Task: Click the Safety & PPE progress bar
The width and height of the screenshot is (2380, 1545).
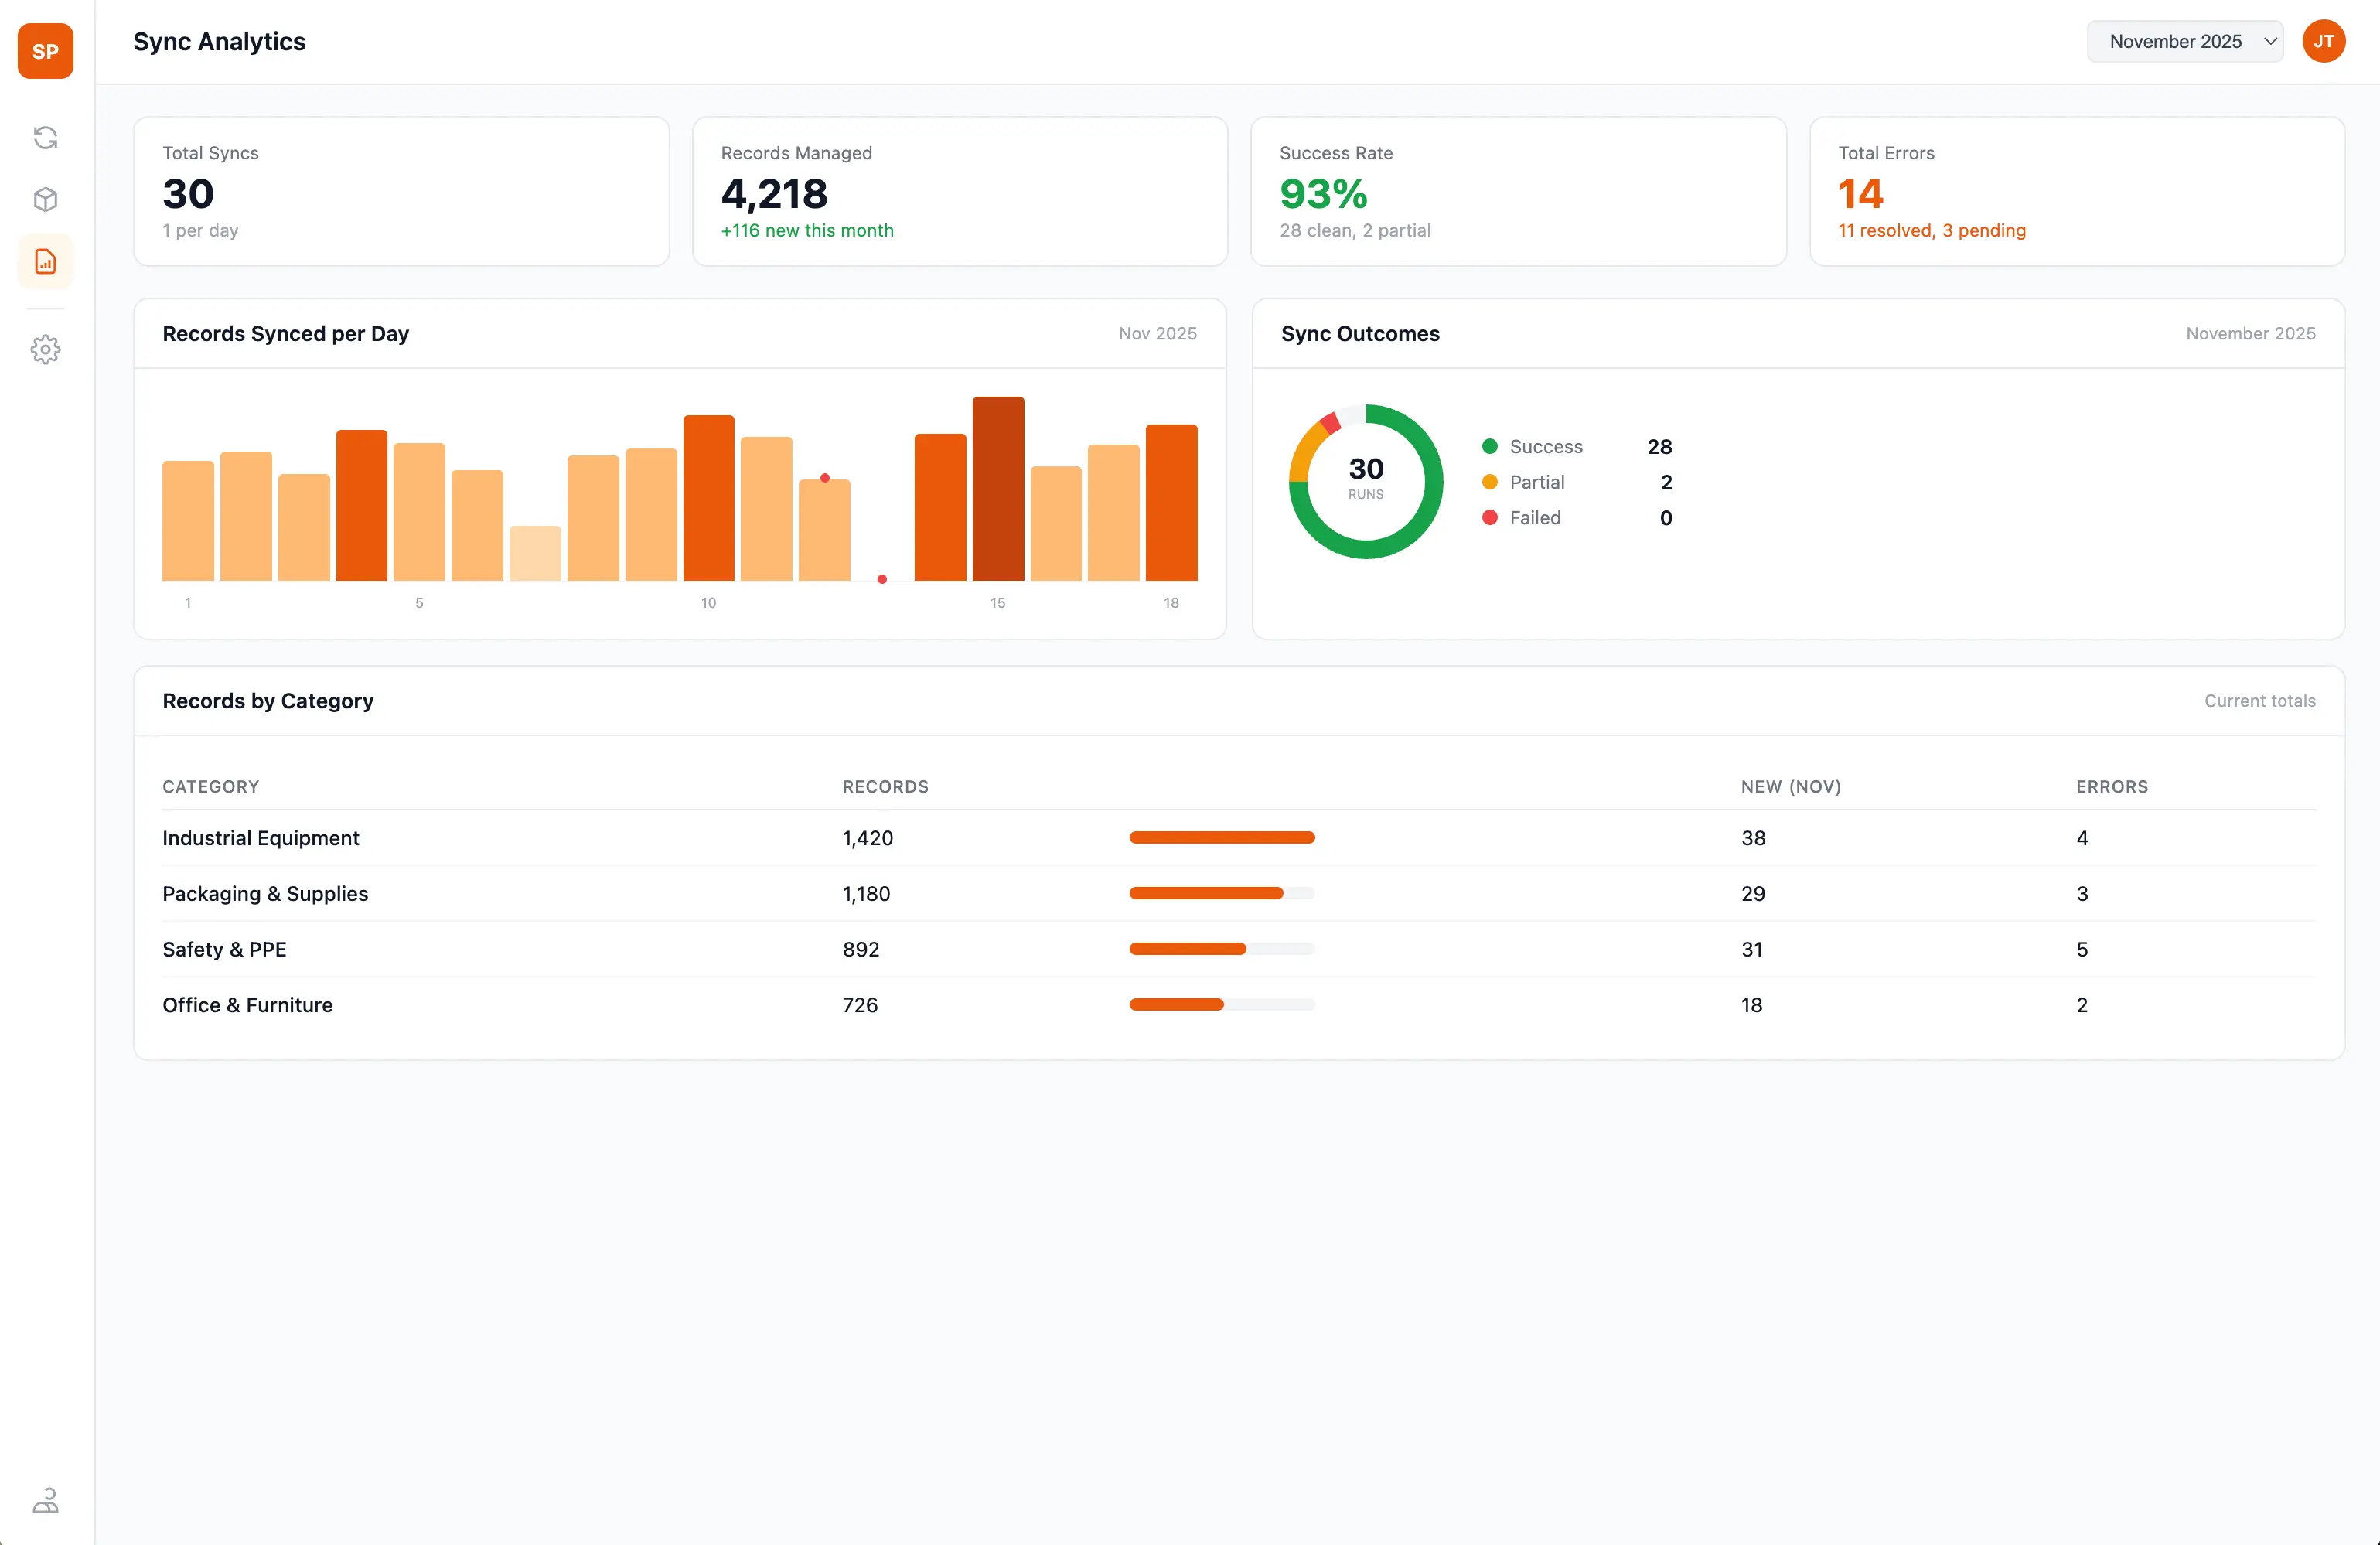Action: [x=1222, y=948]
